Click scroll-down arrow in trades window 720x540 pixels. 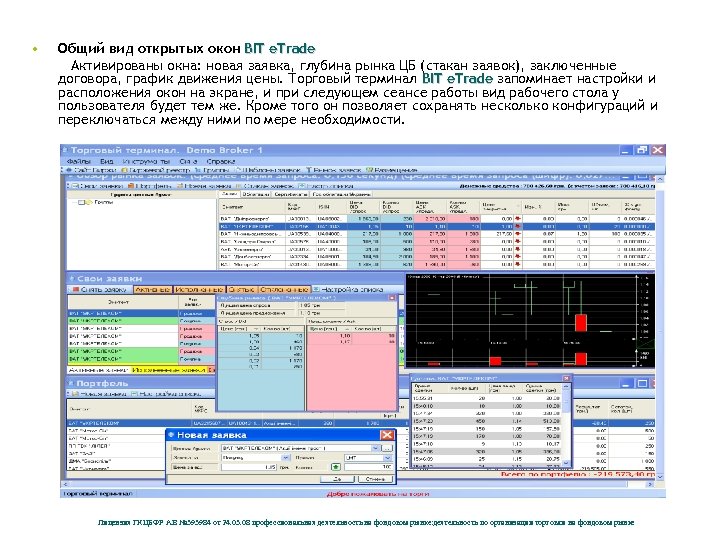[566, 463]
